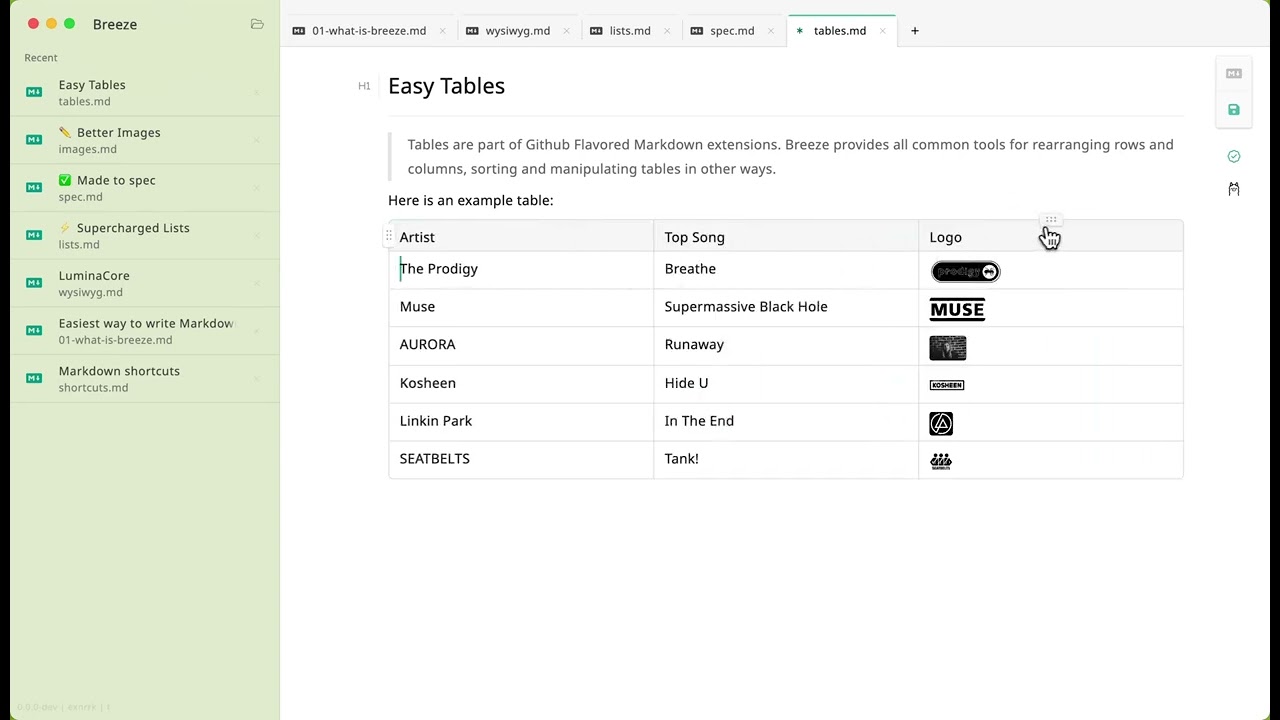Open Supercharged Lists recent file

145,235
